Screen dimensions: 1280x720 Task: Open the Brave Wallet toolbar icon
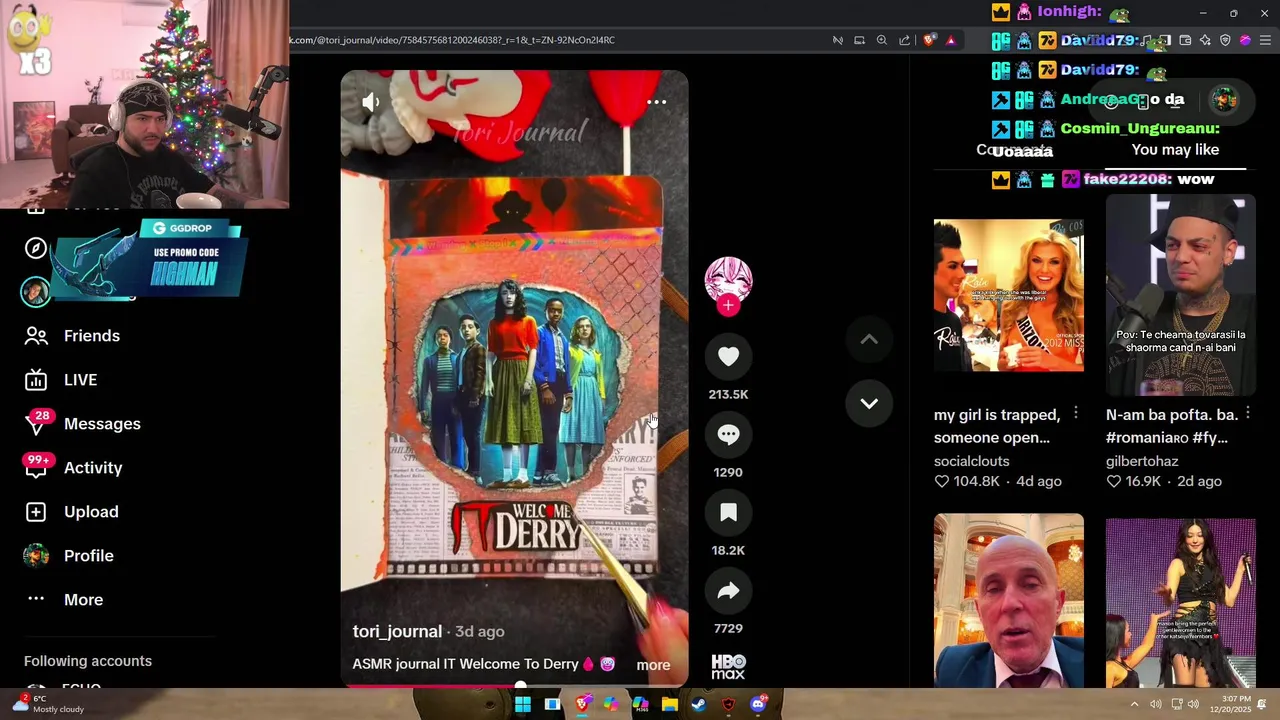tap(1185, 40)
